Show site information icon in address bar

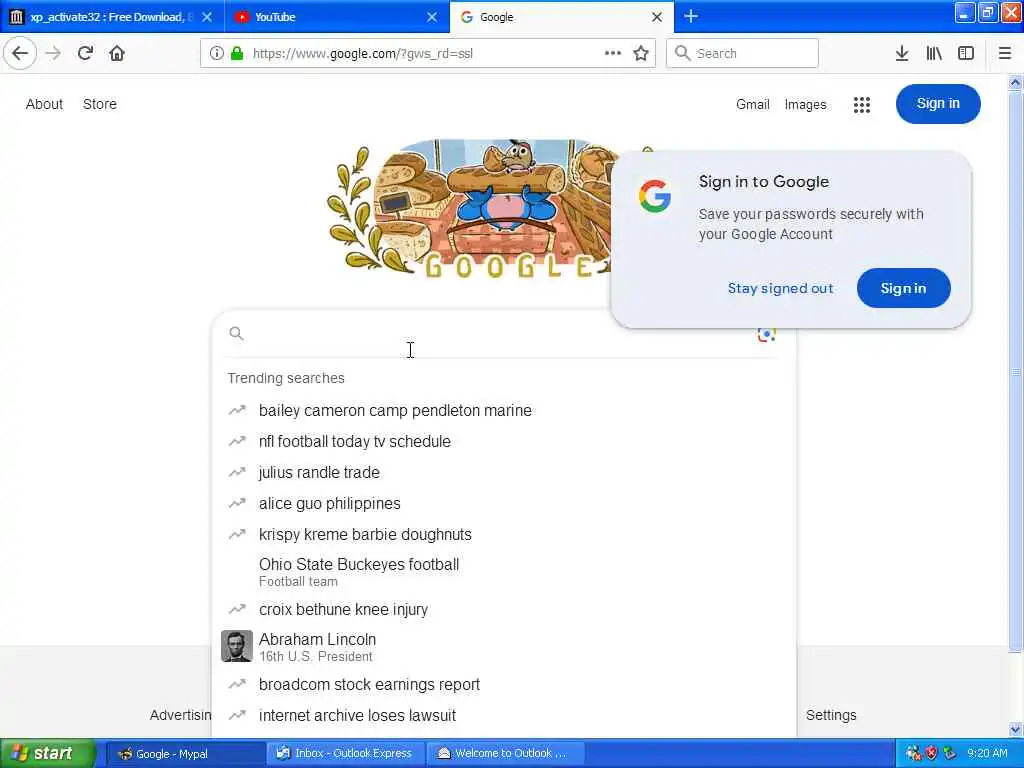(216, 53)
